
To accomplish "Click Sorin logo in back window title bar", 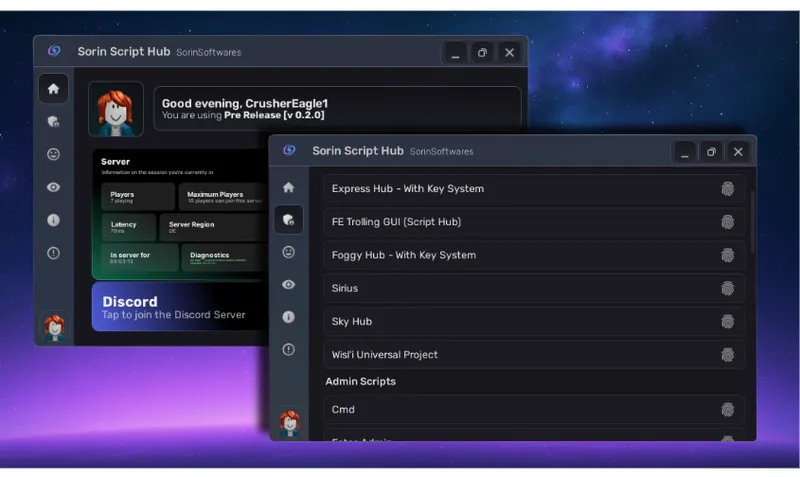I will click(x=54, y=51).
